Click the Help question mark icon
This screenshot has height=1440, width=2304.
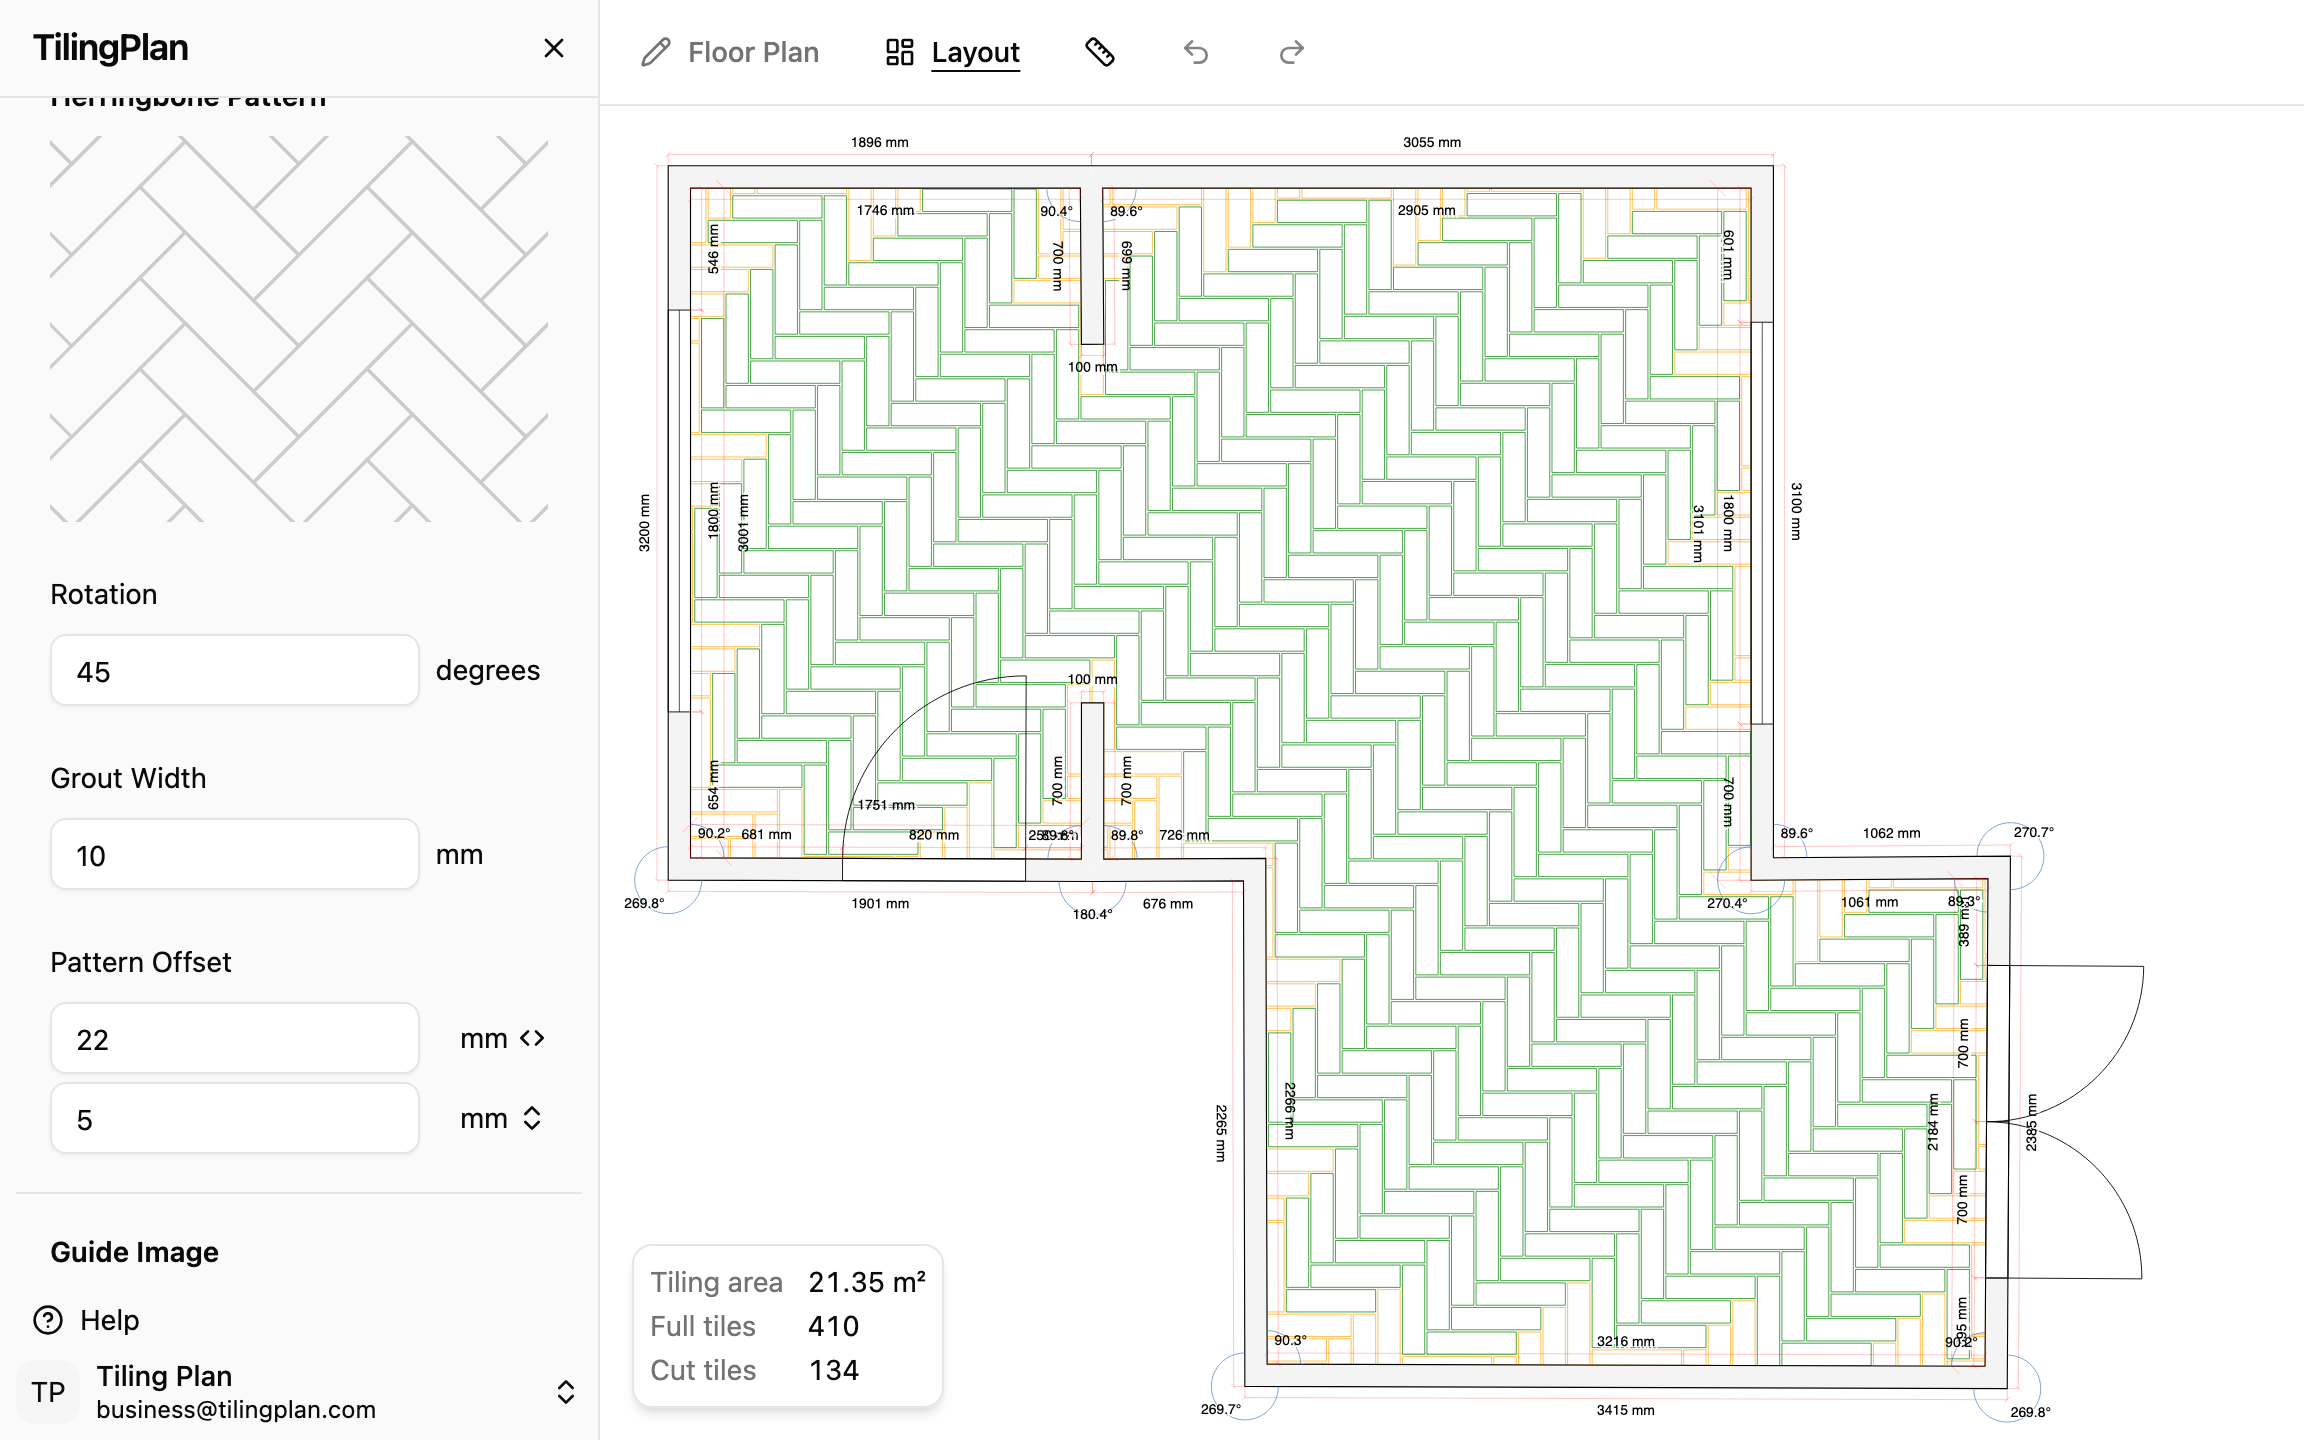pyautogui.click(x=48, y=1320)
